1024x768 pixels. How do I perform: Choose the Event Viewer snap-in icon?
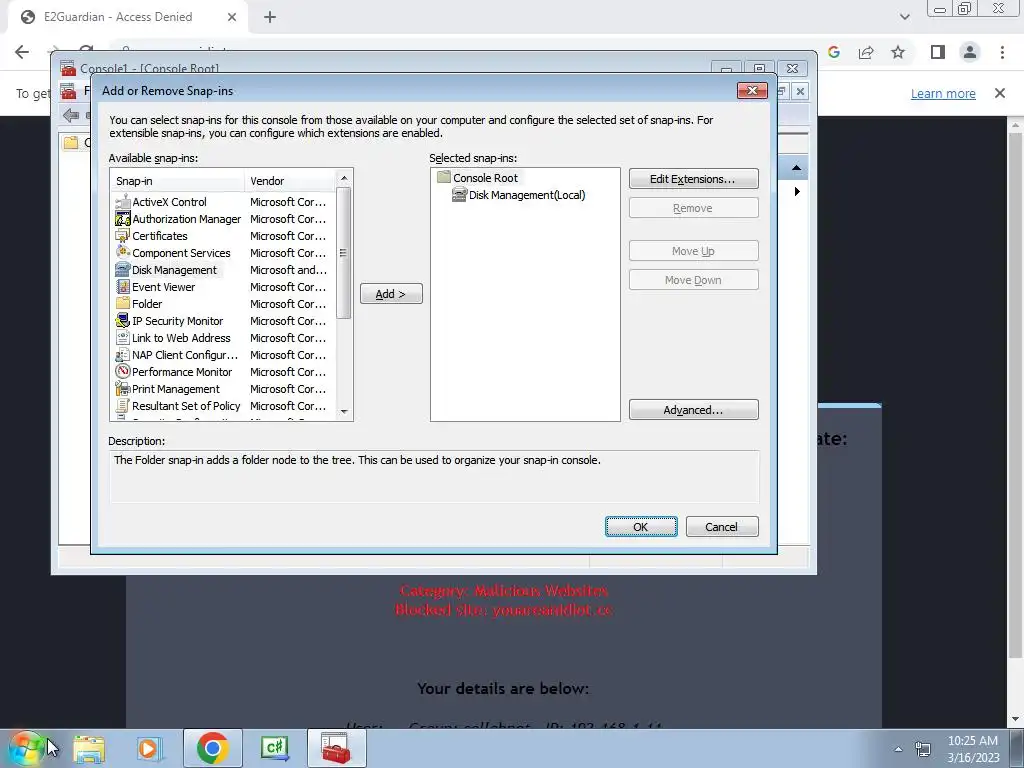click(123, 287)
